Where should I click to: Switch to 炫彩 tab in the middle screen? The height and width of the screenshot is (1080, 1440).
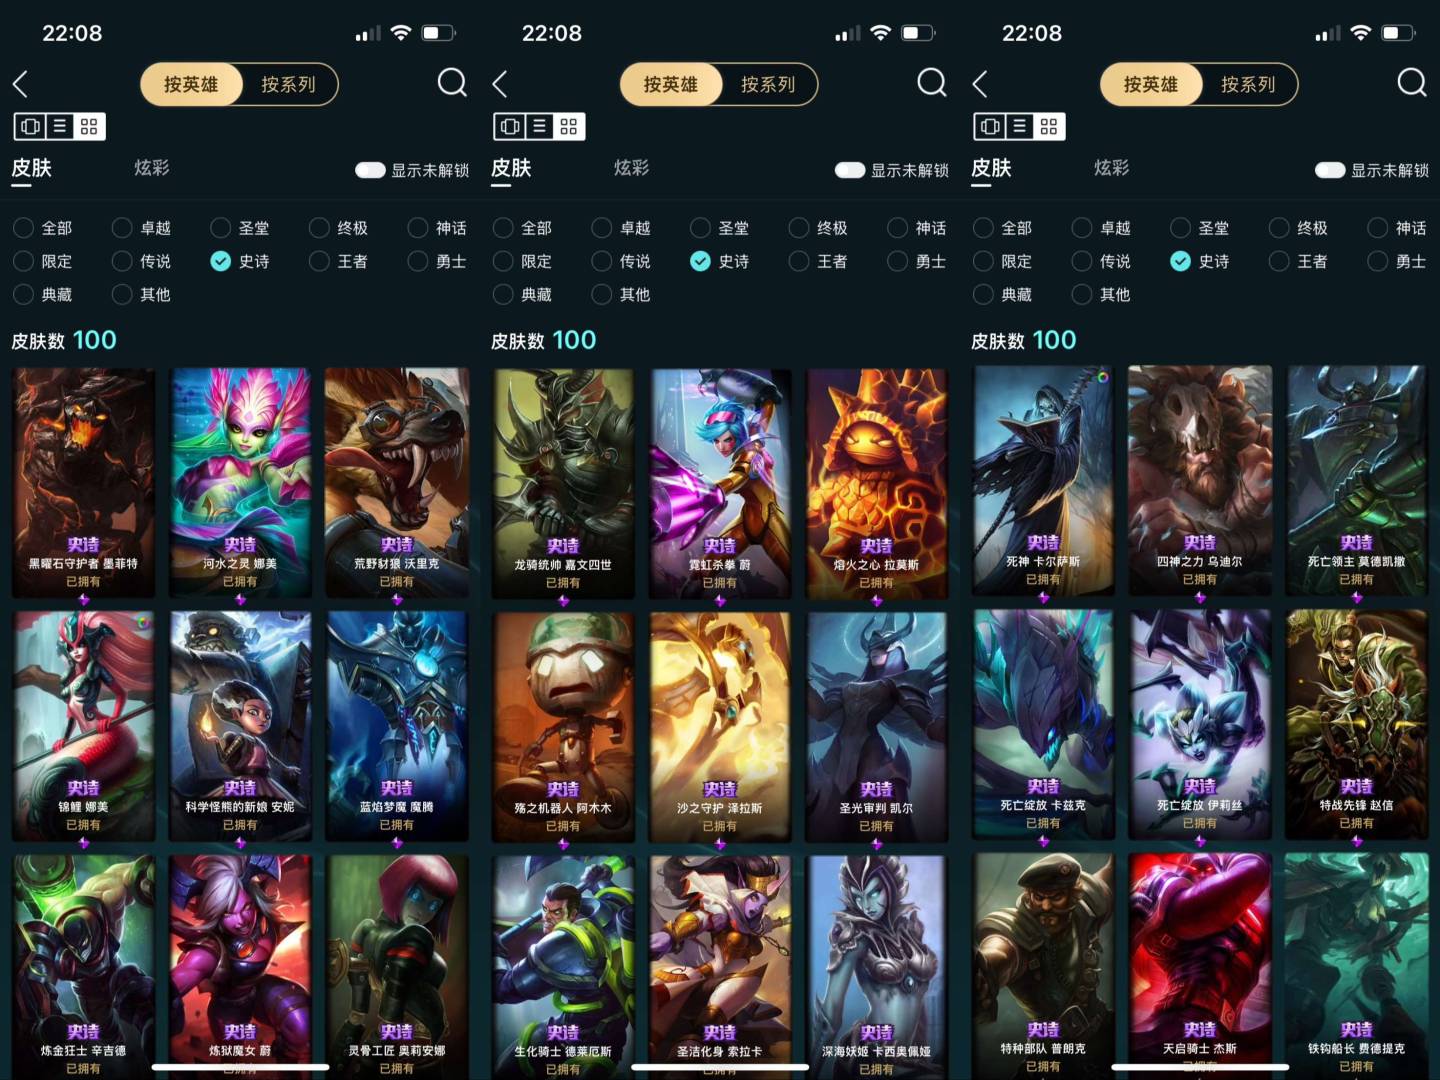coord(631,168)
